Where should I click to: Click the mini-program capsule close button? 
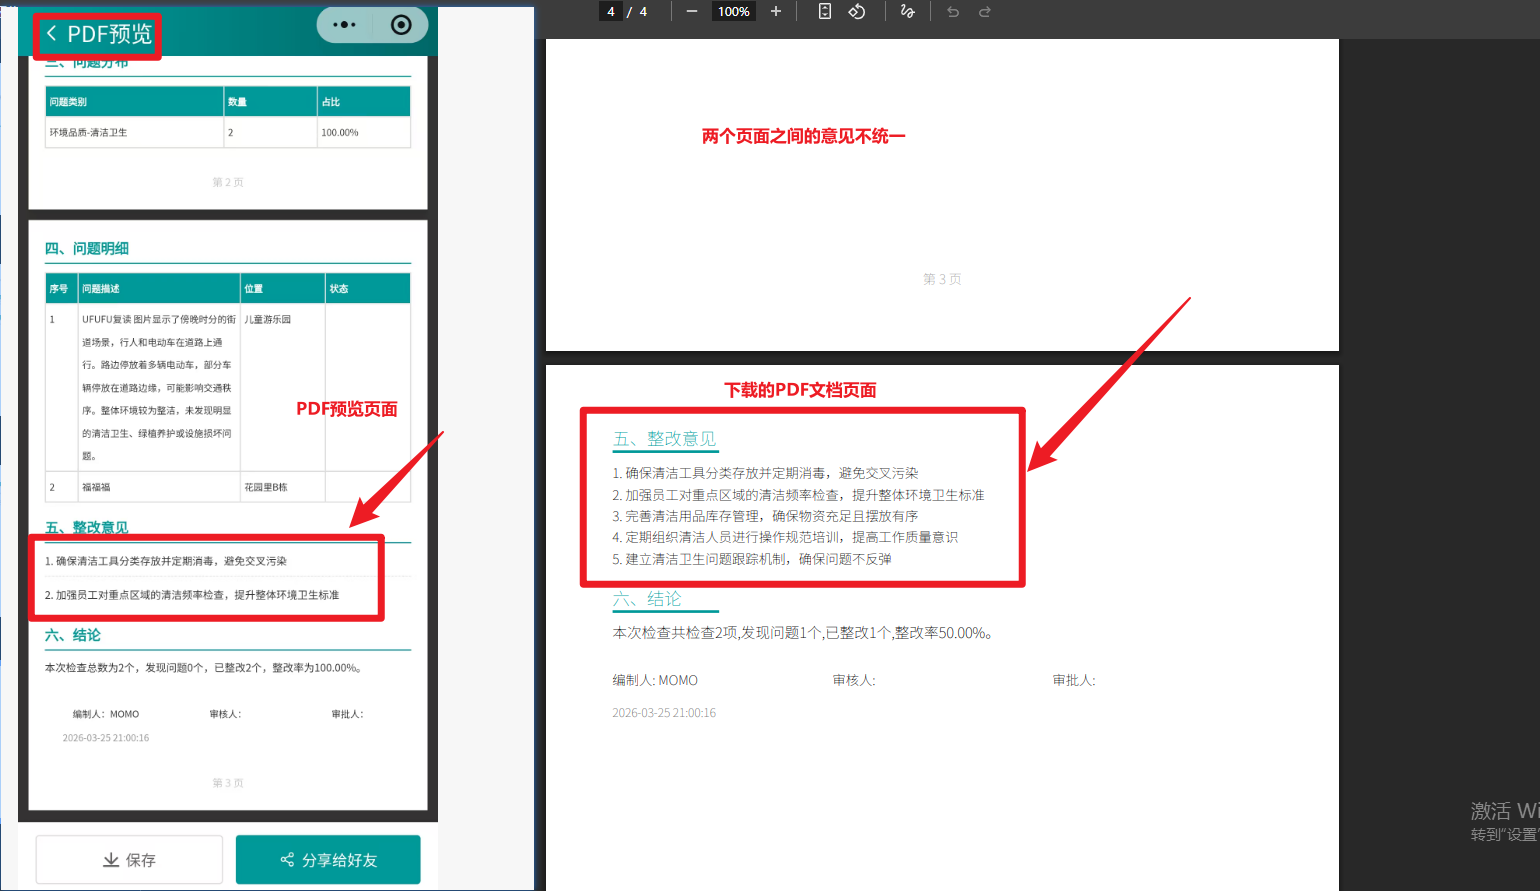point(401,23)
